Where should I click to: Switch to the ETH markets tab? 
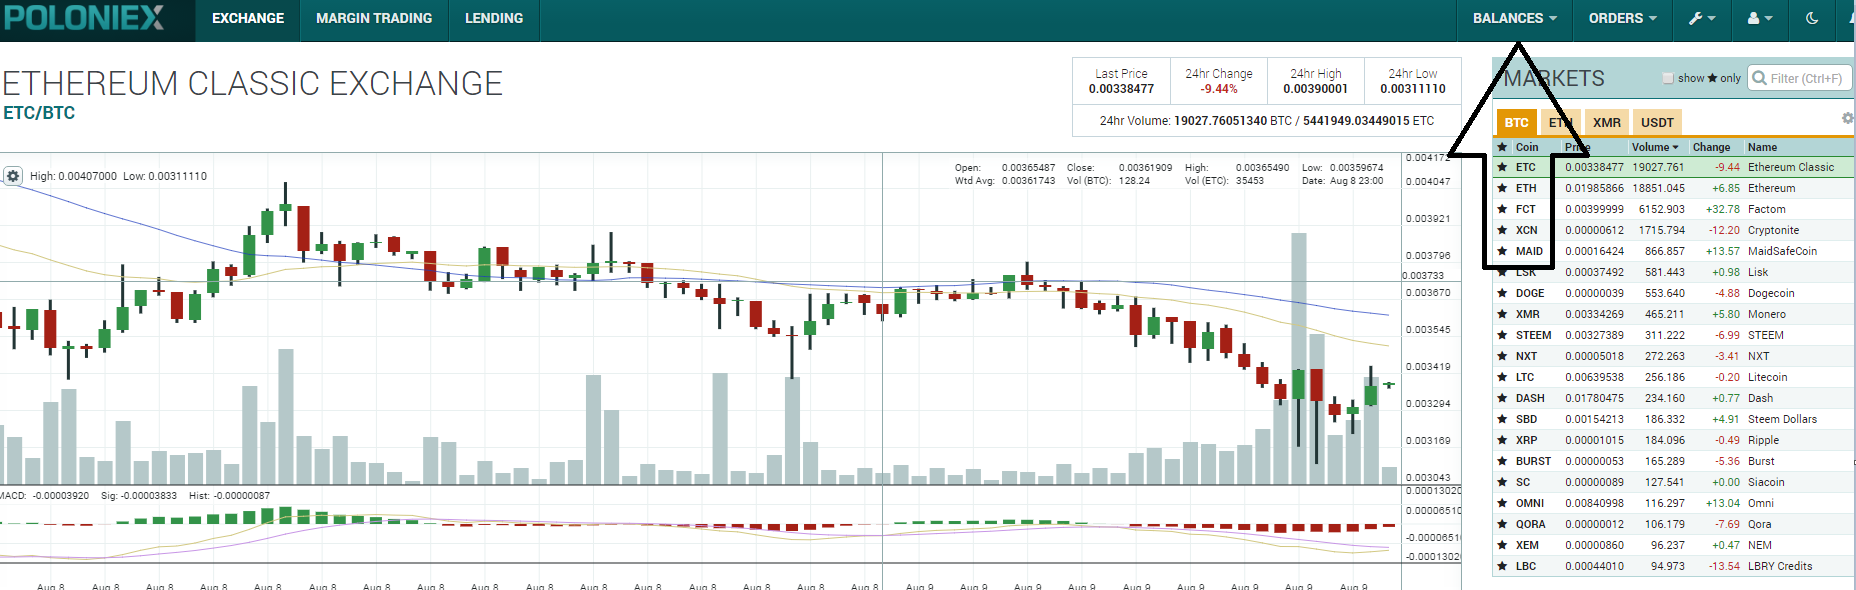(x=1560, y=122)
